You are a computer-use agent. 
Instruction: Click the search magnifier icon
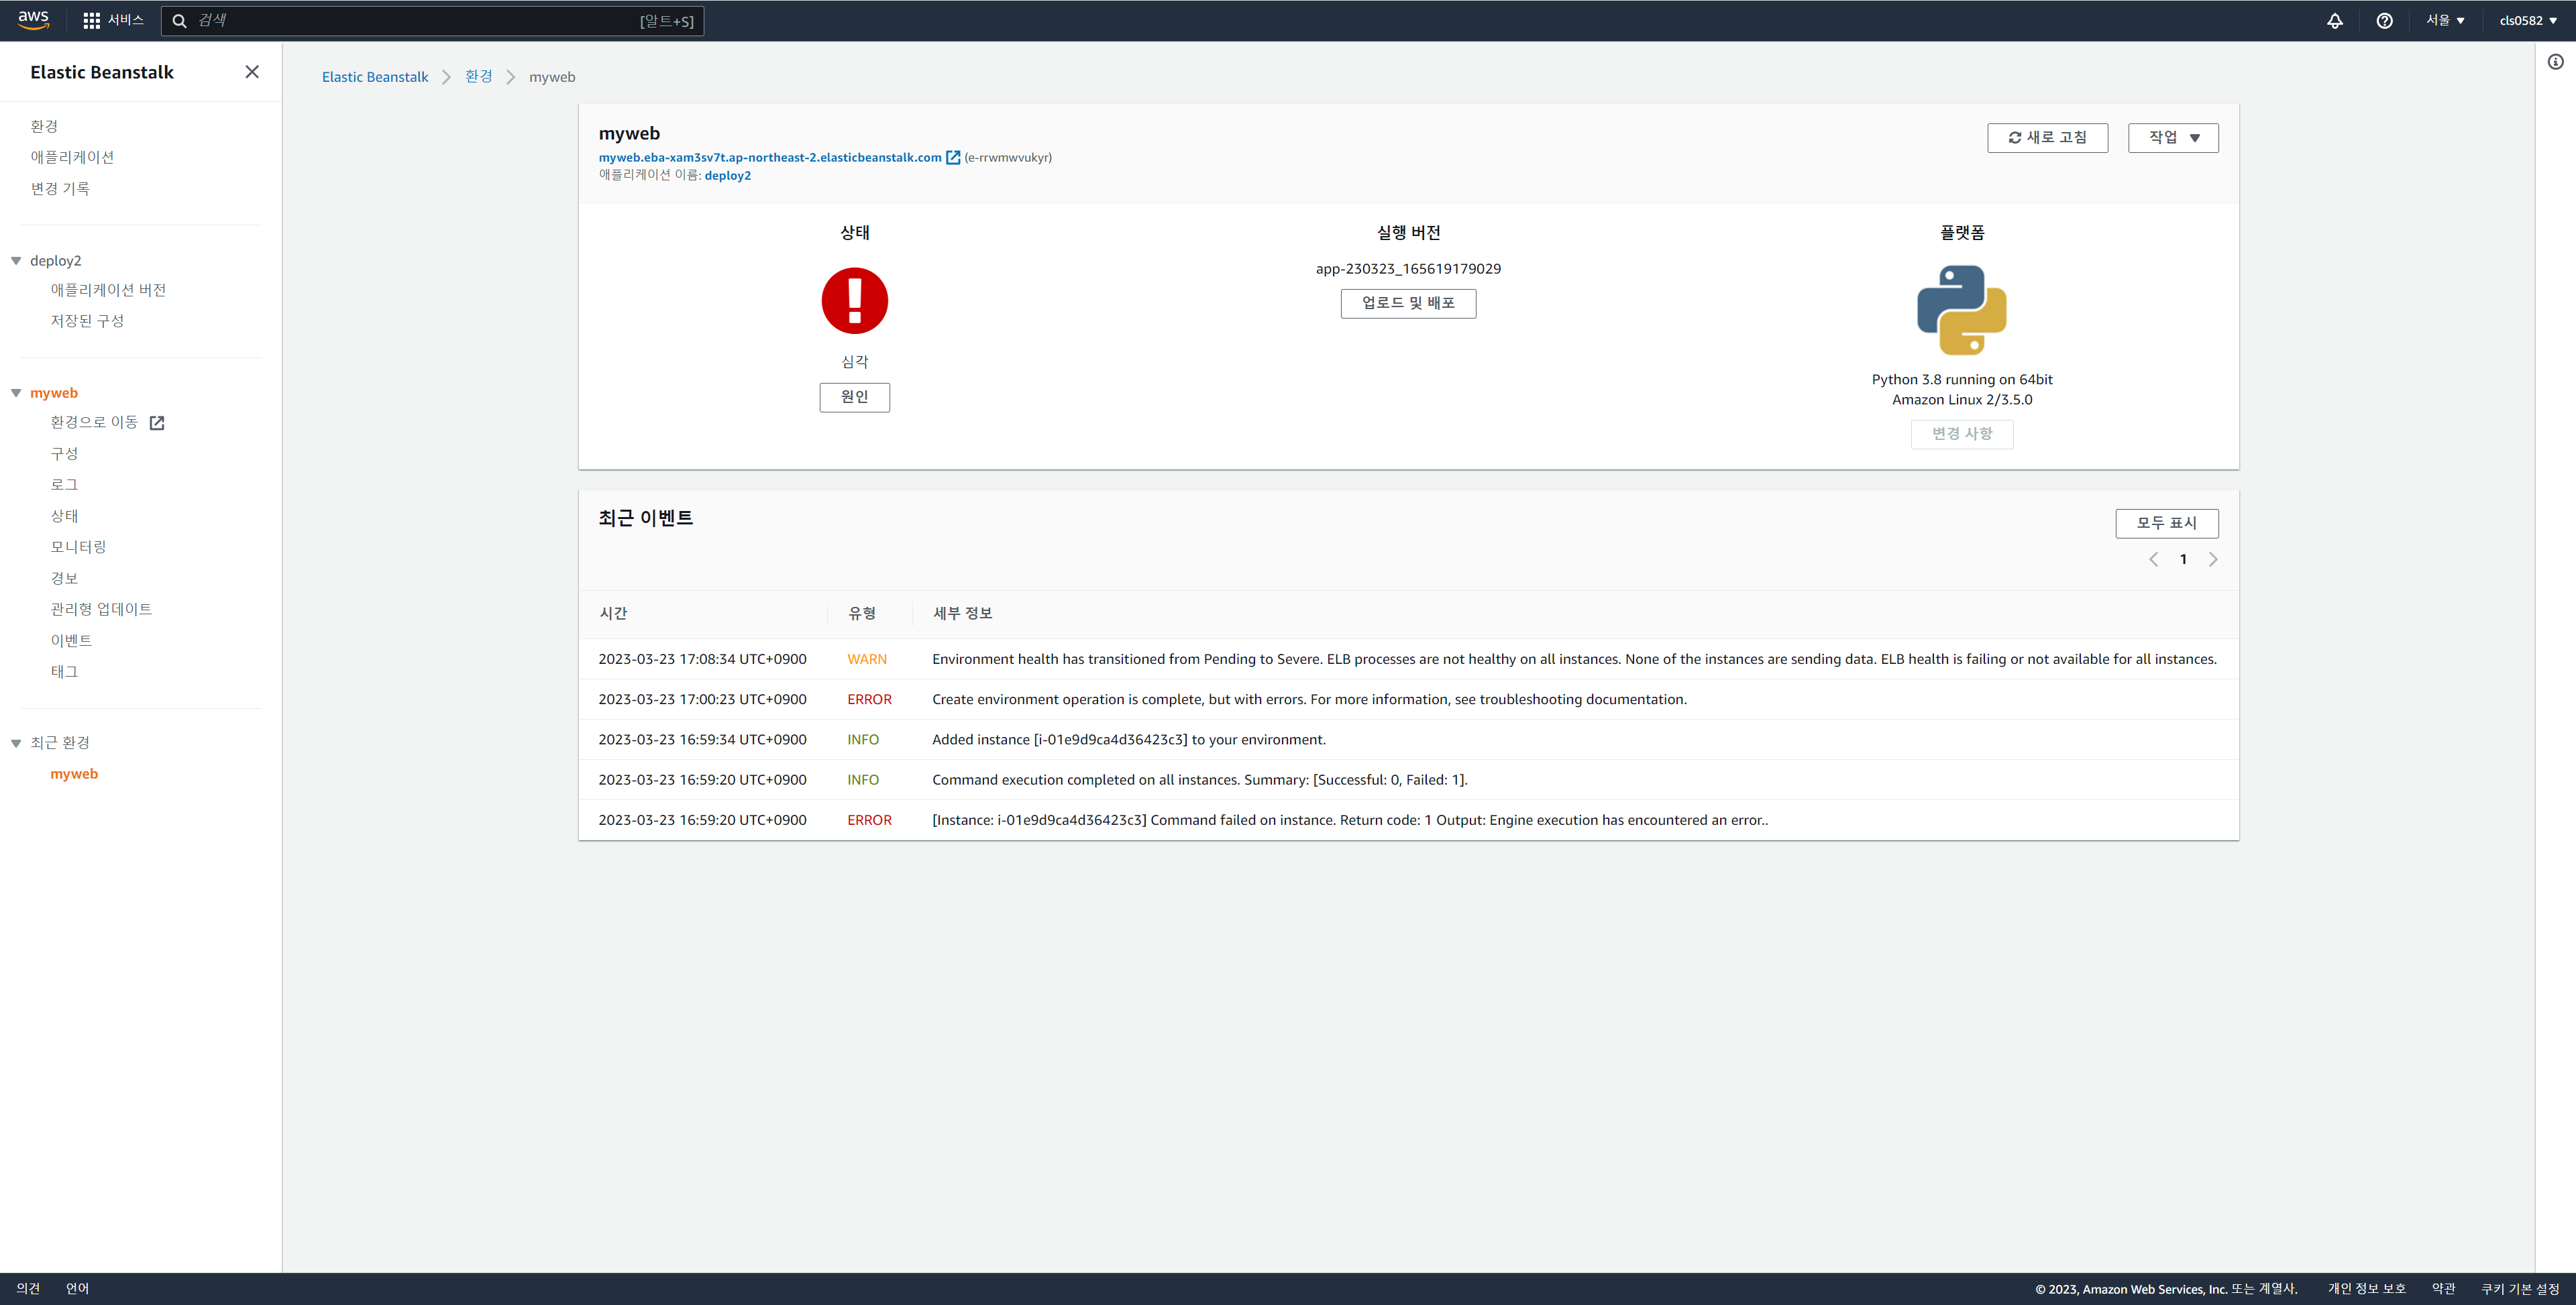click(180, 21)
